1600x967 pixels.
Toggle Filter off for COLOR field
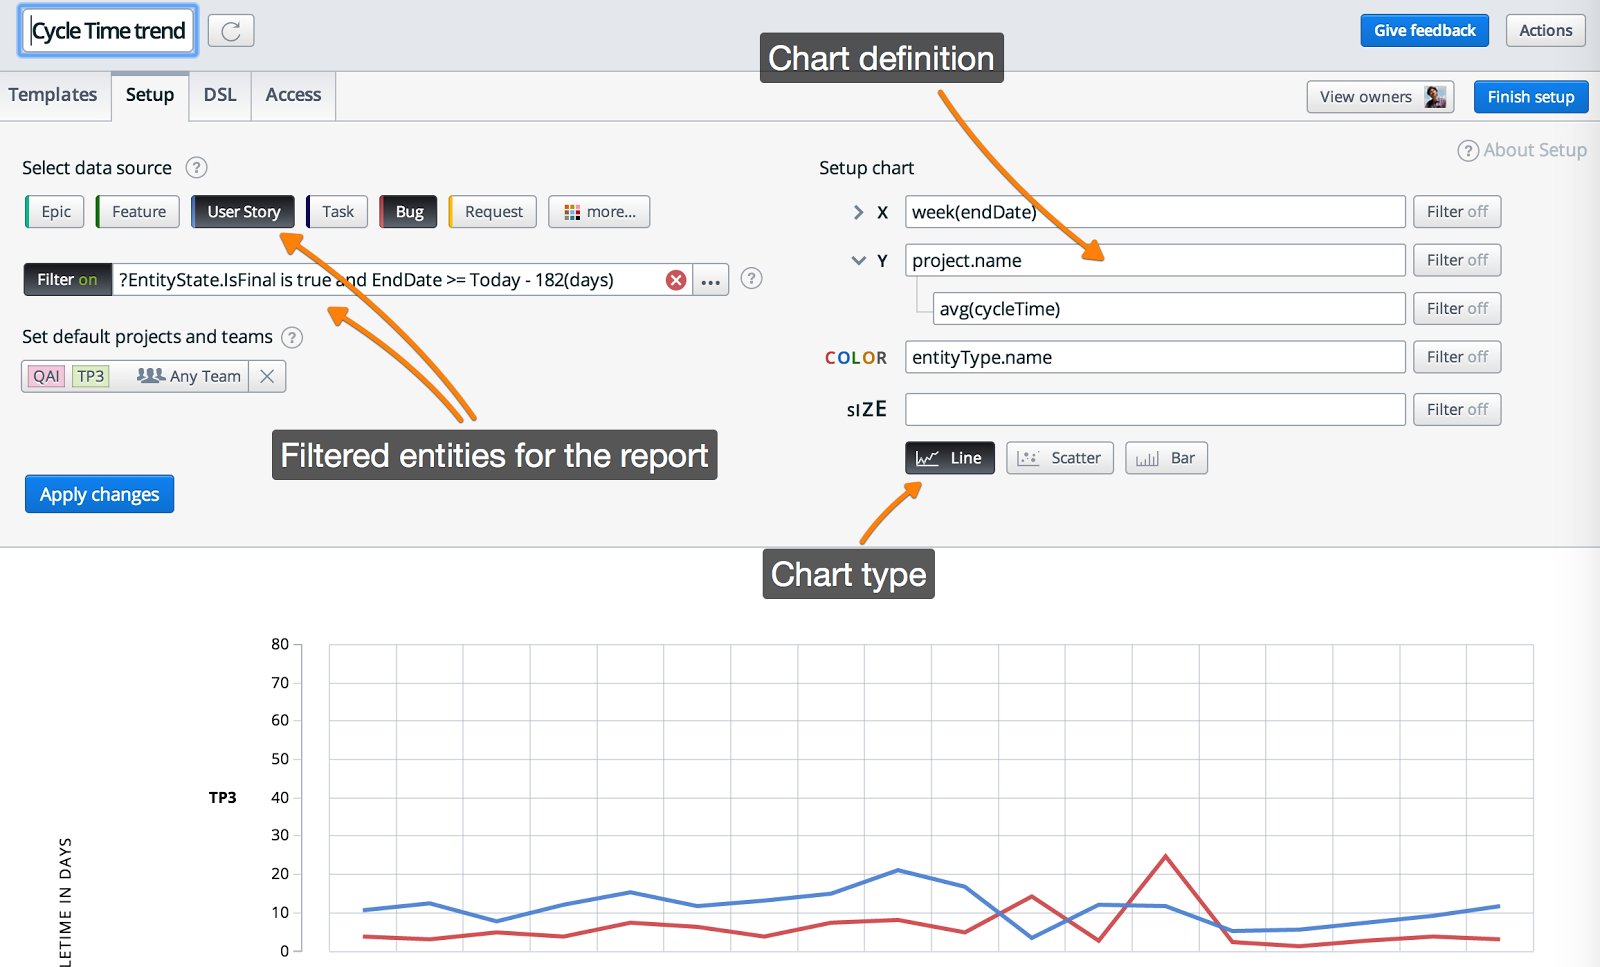click(1457, 357)
